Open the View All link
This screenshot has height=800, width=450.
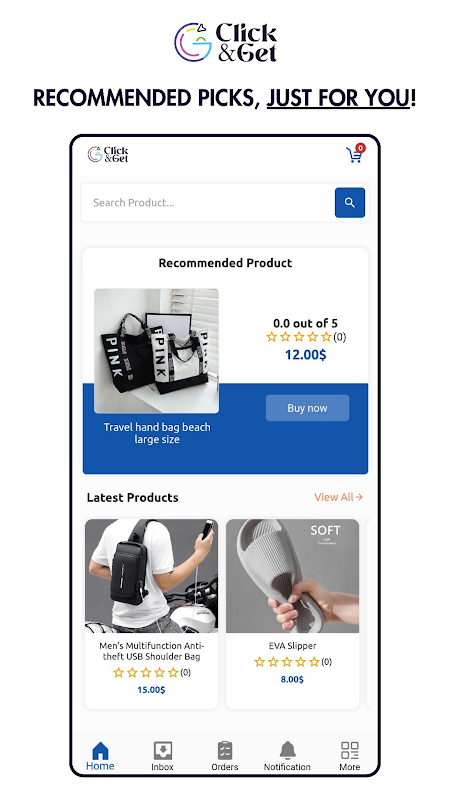pyautogui.click(x=338, y=497)
